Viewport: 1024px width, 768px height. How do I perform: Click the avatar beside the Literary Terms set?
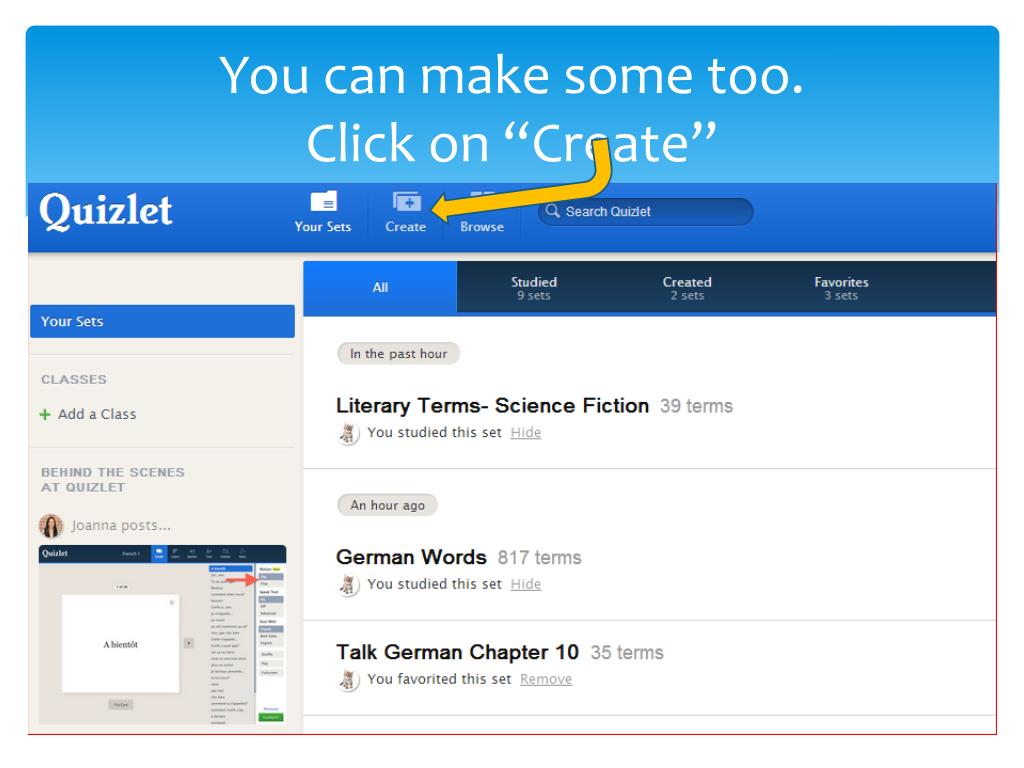[x=349, y=433]
